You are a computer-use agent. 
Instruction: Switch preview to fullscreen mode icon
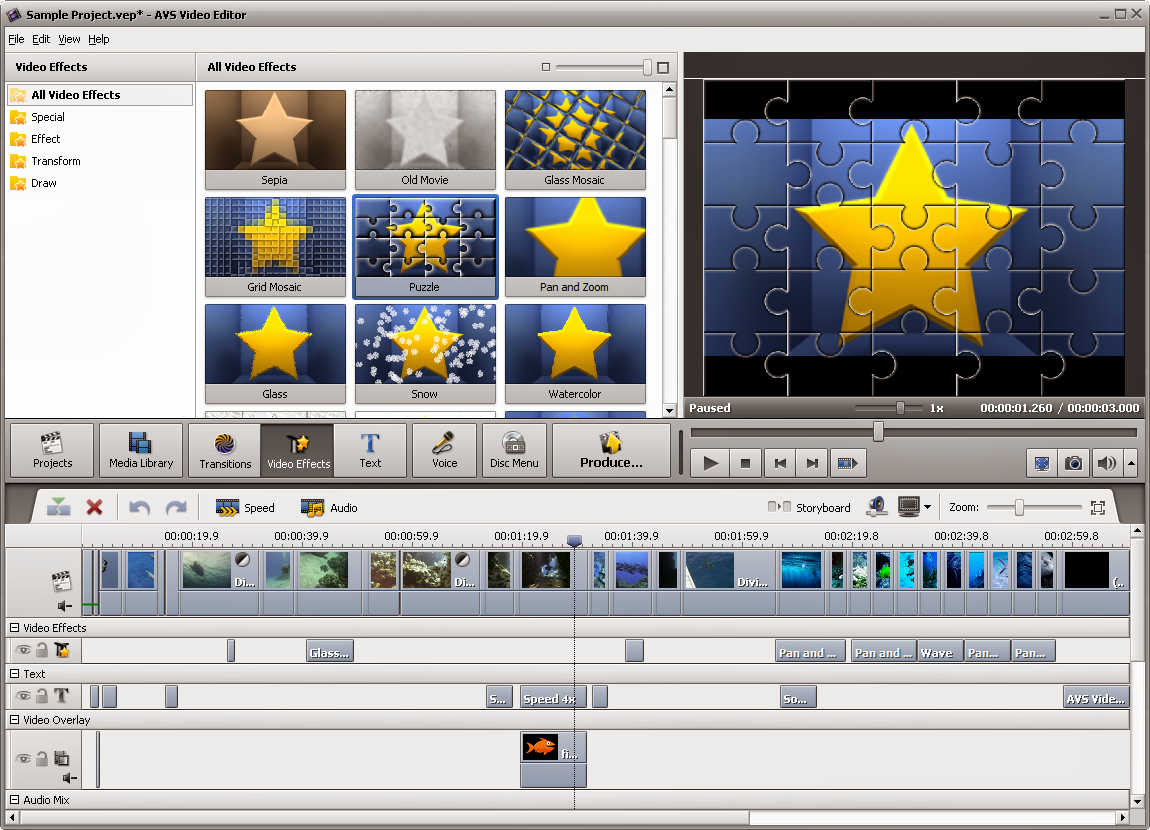point(1042,463)
